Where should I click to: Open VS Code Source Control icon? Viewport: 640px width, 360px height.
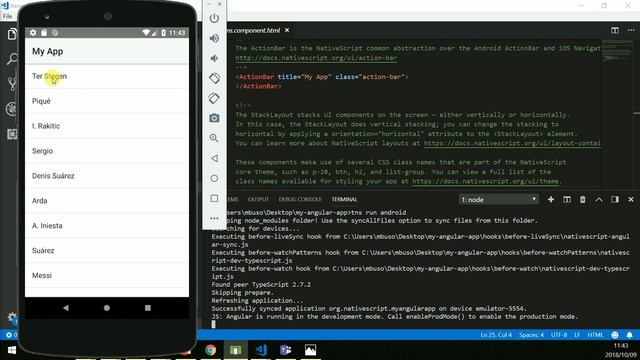12,84
